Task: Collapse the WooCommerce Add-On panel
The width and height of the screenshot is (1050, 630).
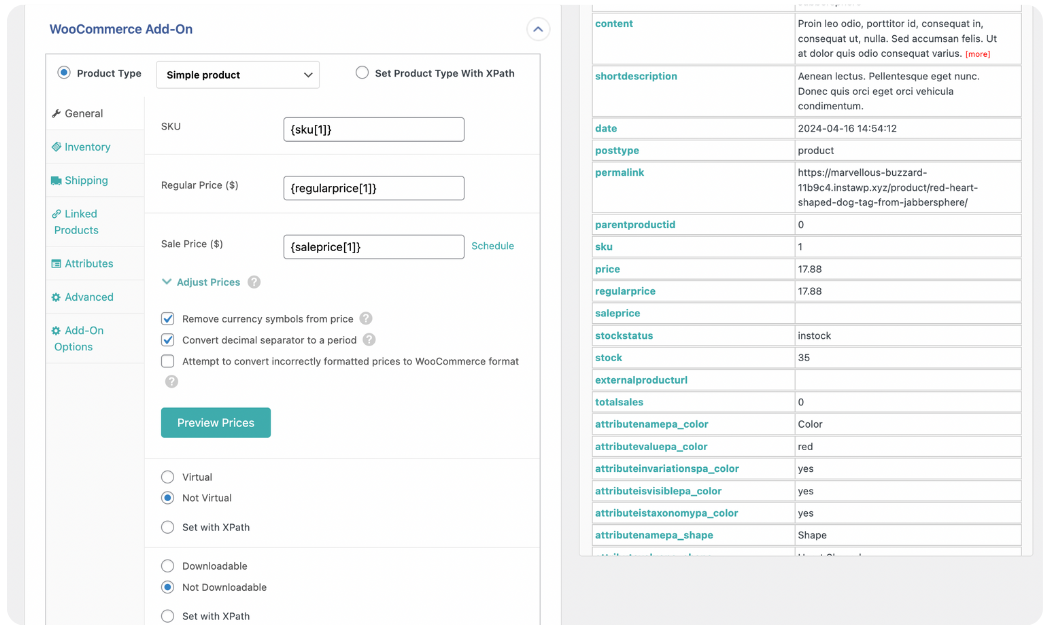Action: tap(538, 30)
